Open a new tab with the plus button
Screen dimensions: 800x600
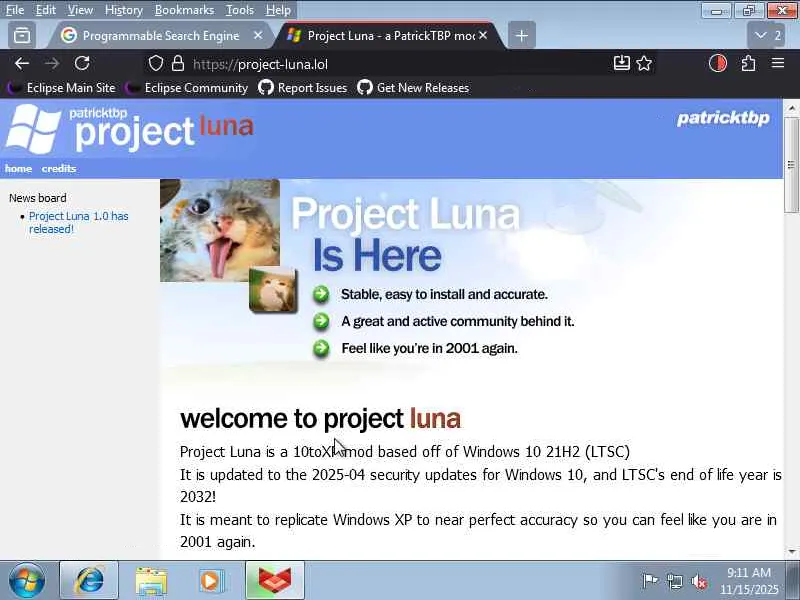(x=521, y=36)
